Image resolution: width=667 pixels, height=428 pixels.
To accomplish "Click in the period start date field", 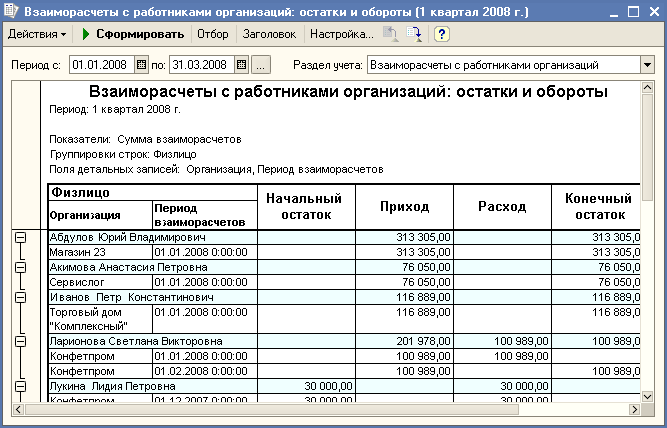I will tap(100, 65).
